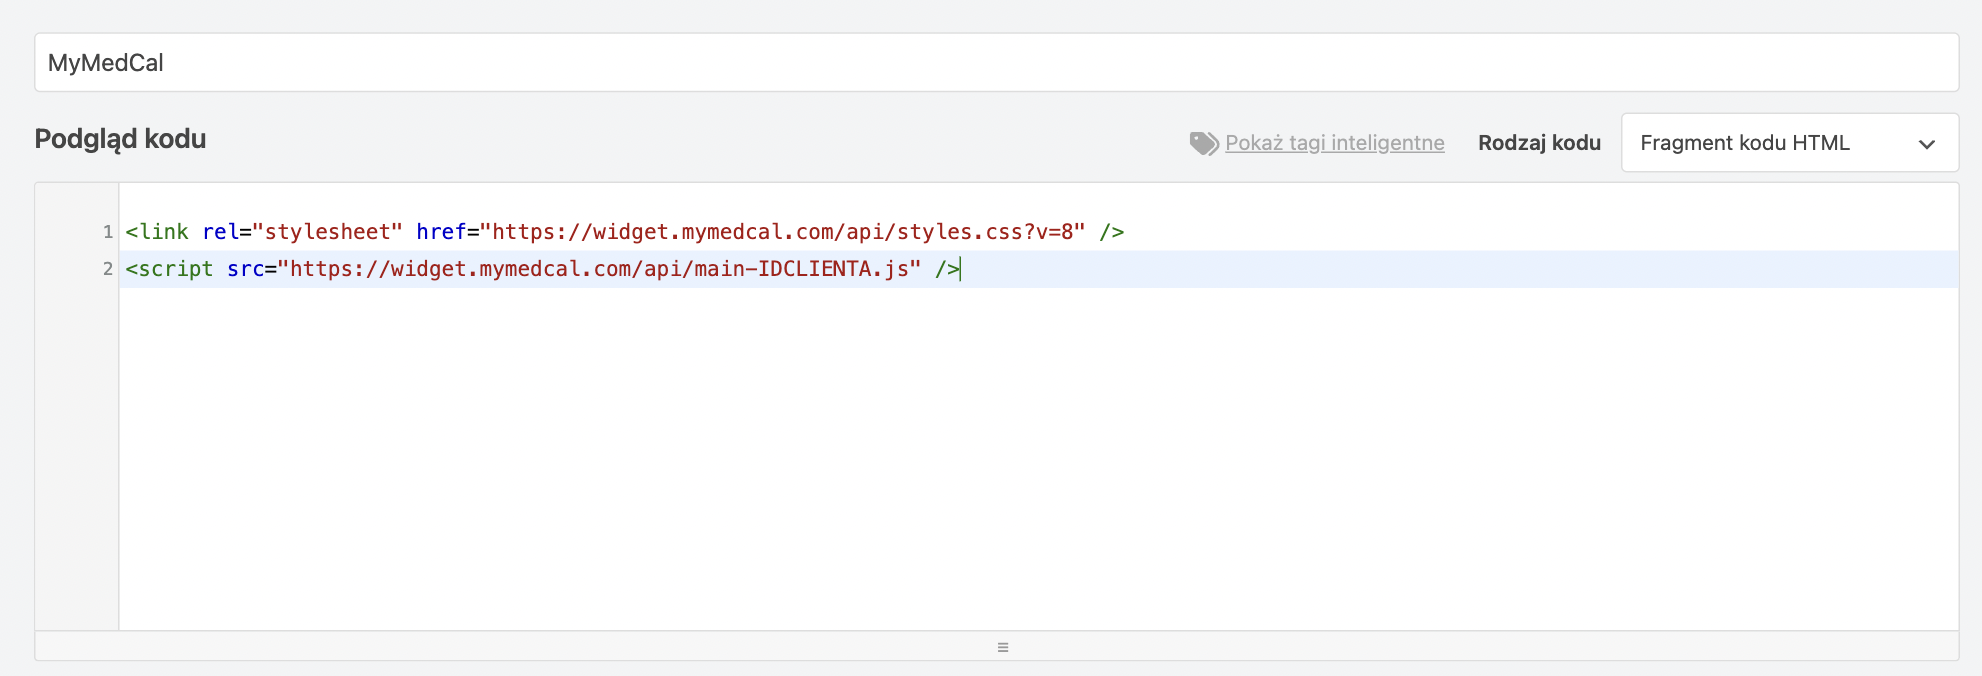This screenshot has width=1982, height=676.
Task: Focus the MyMedCal name input field
Action: click(x=995, y=63)
